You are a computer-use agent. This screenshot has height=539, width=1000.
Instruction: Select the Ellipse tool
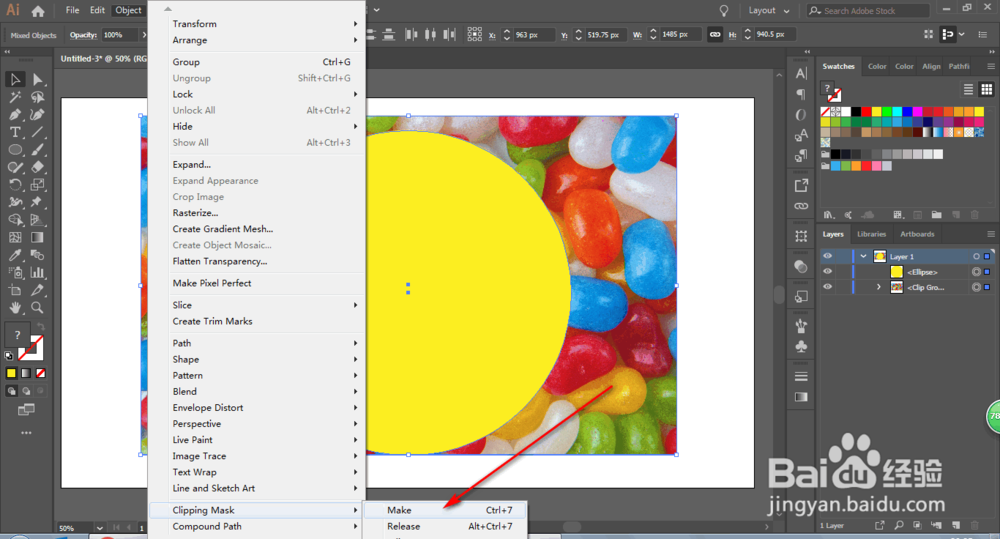coord(15,150)
